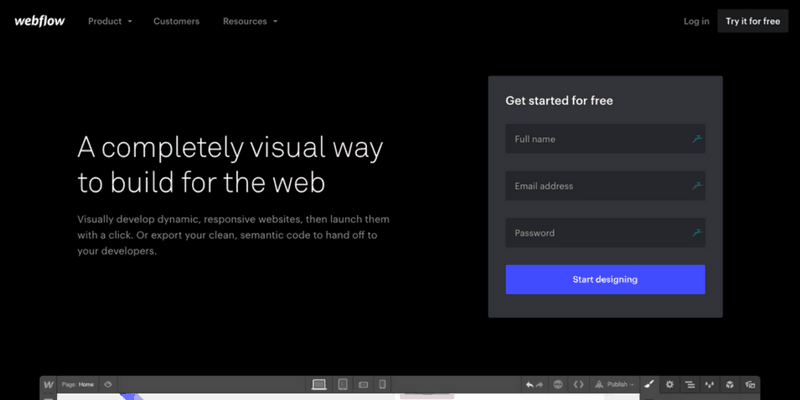Expand the Product dropdown menu
Image resolution: width=800 pixels, height=400 pixels.
110,21
